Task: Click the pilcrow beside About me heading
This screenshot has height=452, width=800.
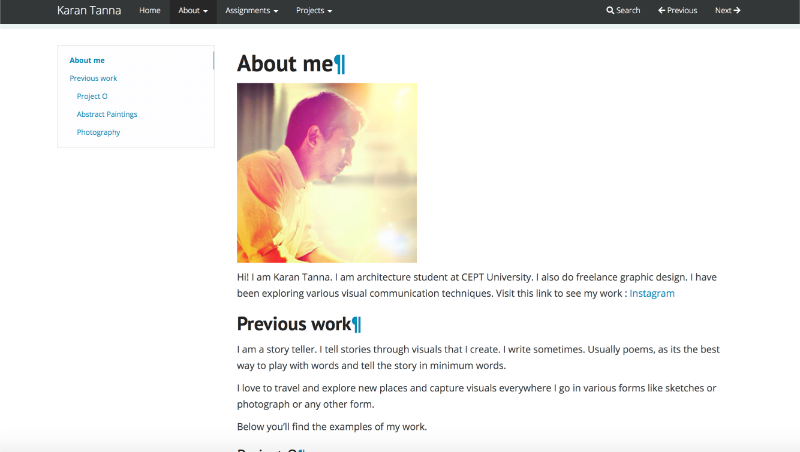Action: coord(340,65)
